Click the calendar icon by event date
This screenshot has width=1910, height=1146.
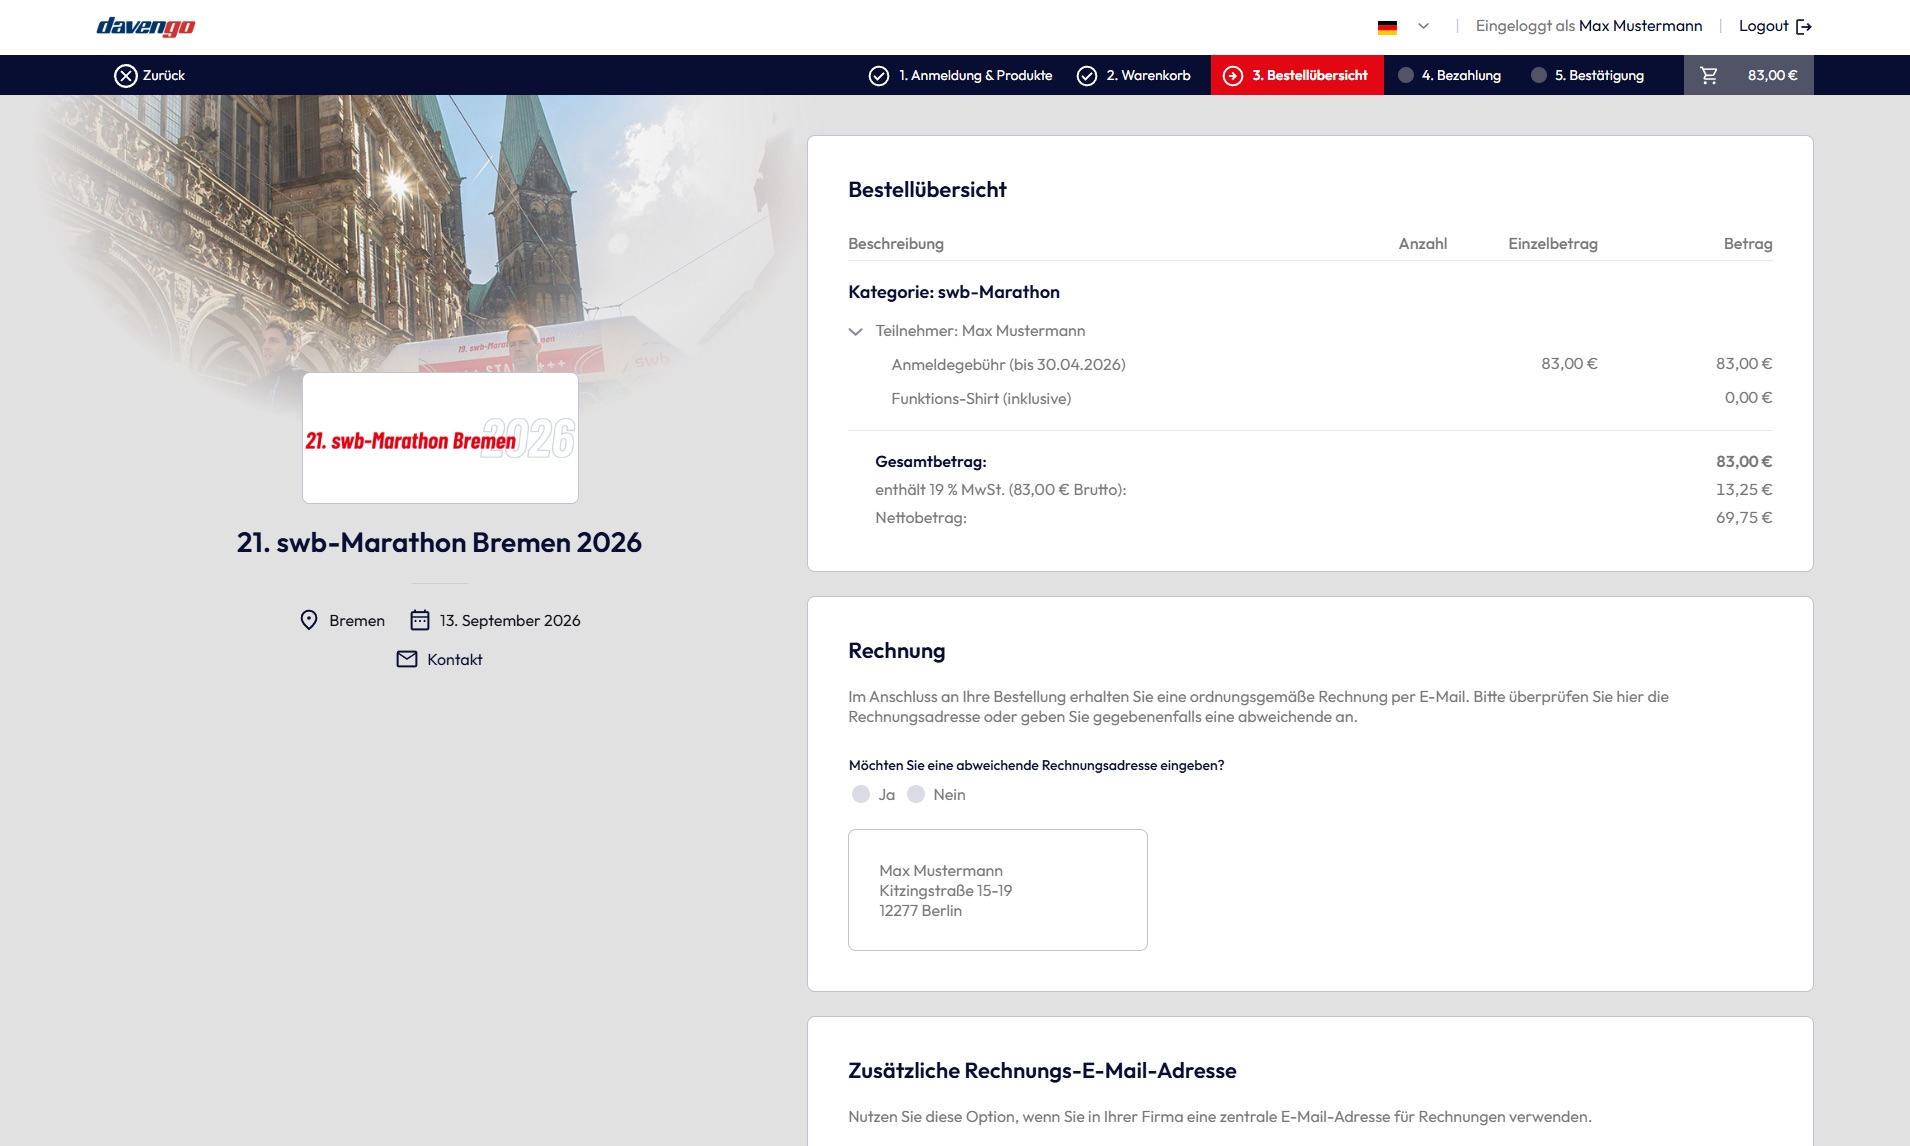420,620
